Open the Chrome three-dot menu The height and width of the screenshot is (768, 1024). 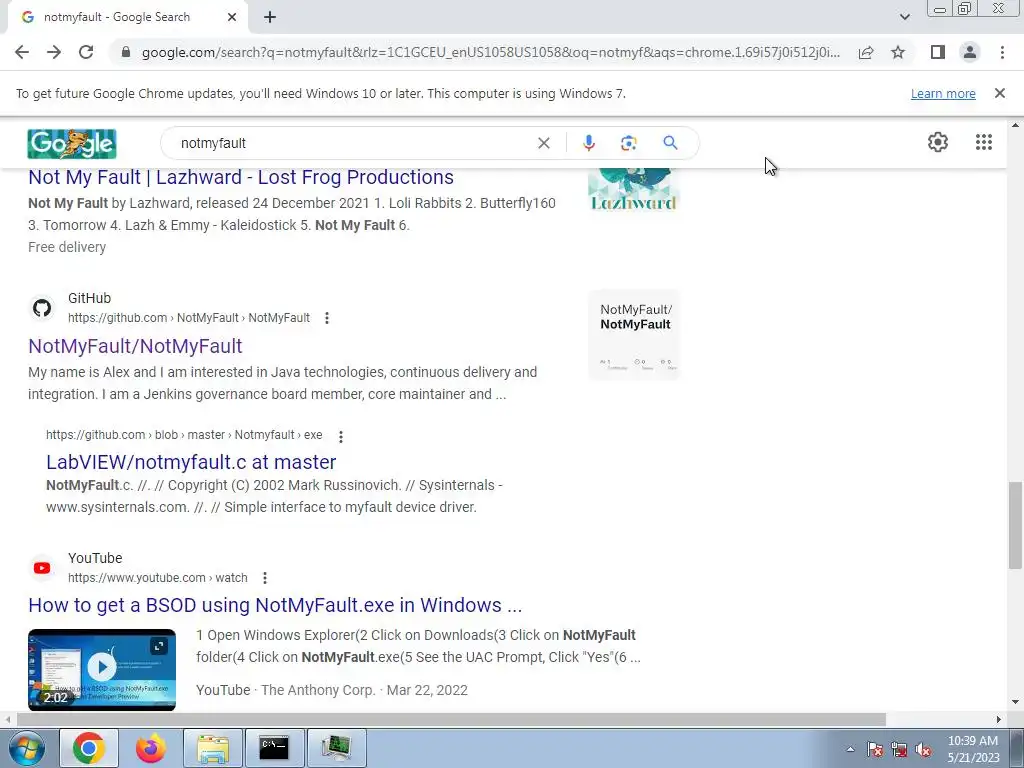1002,52
